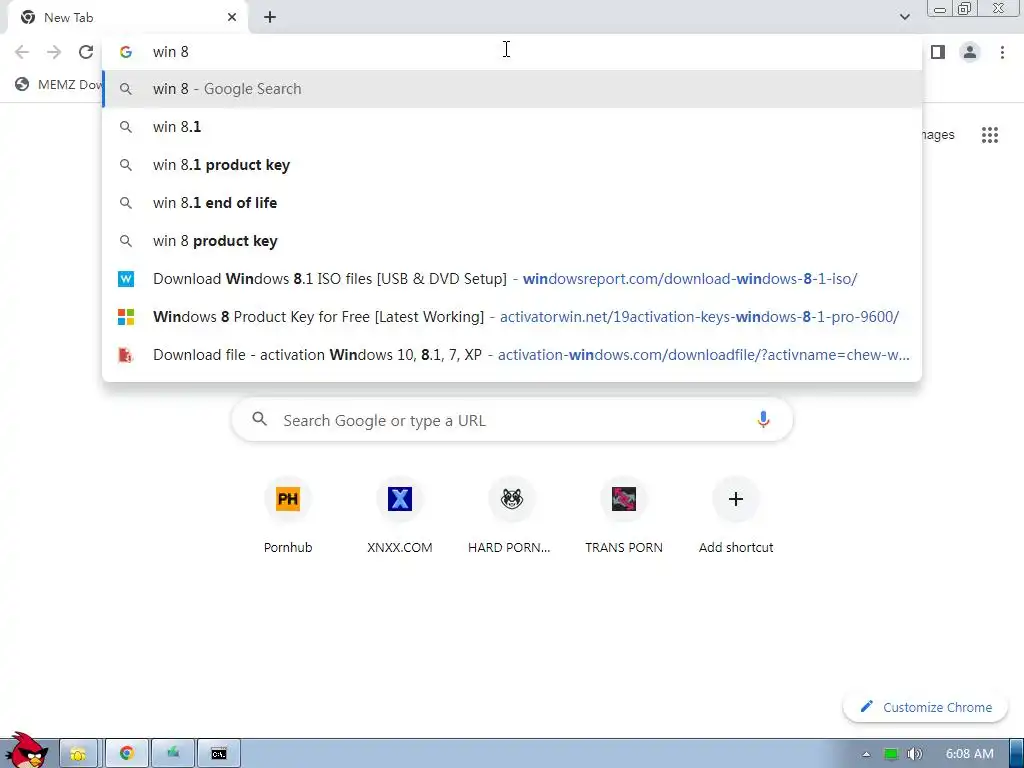Select the New Tab tab
Viewport: 1024px width, 768px height.
pyautogui.click(x=127, y=18)
